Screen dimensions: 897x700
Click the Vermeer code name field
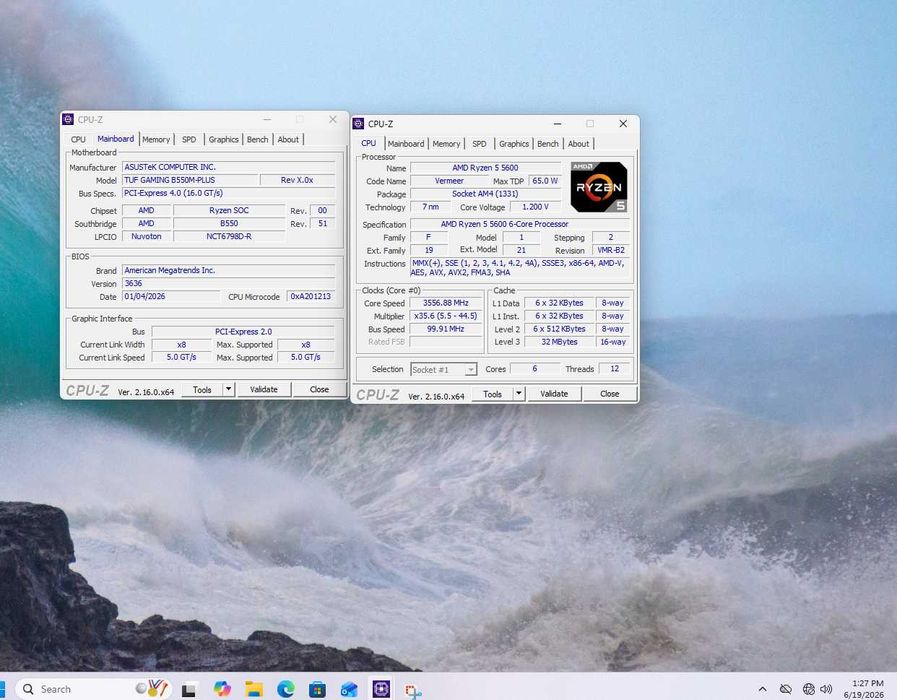click(449, 181)
